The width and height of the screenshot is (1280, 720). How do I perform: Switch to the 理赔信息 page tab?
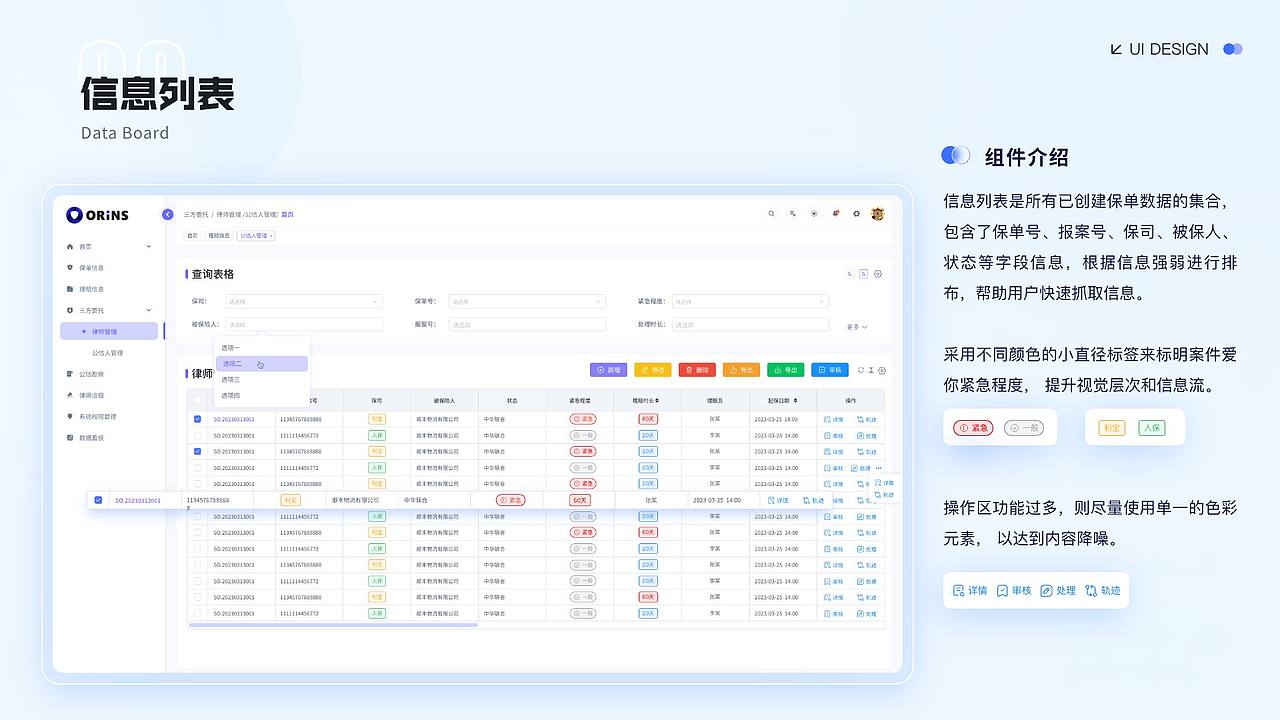218,236
